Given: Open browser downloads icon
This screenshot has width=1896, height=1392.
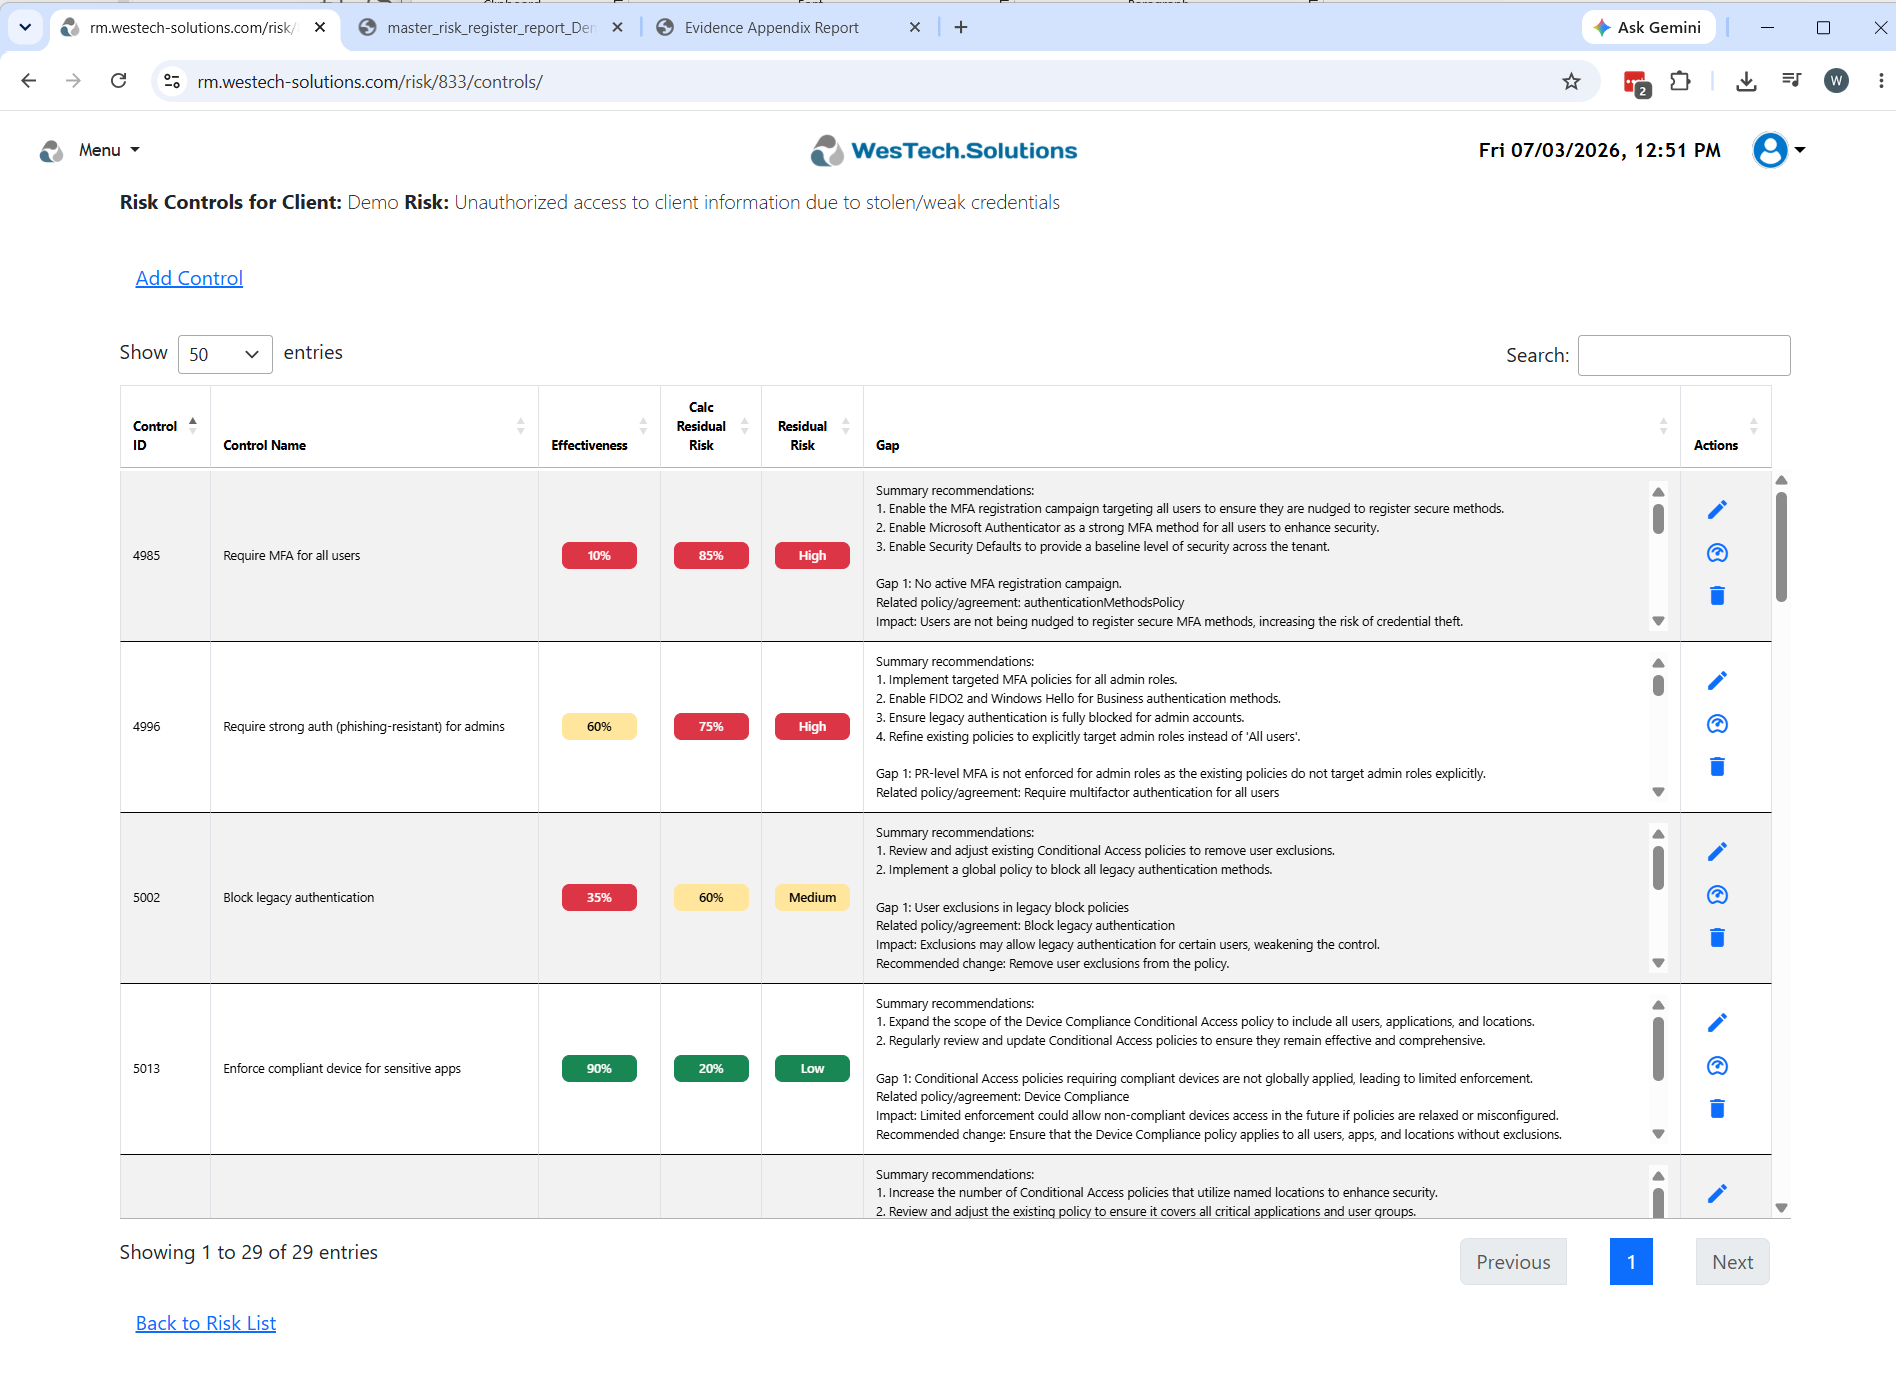Looking at the screenshot, I should (1746, 81).
